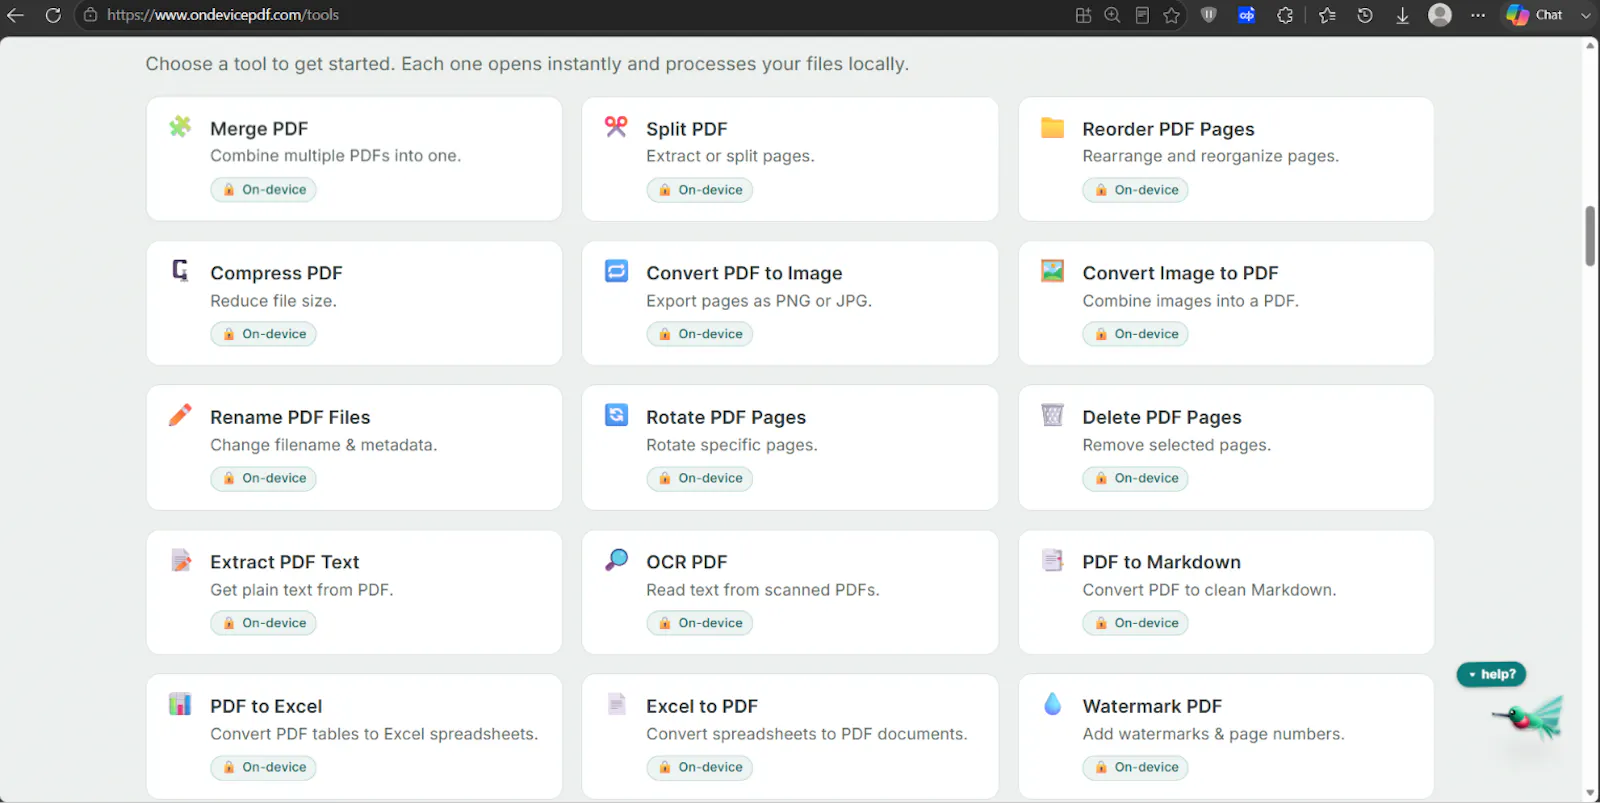Open browser history clock icon

click(x=1365, y=15)
